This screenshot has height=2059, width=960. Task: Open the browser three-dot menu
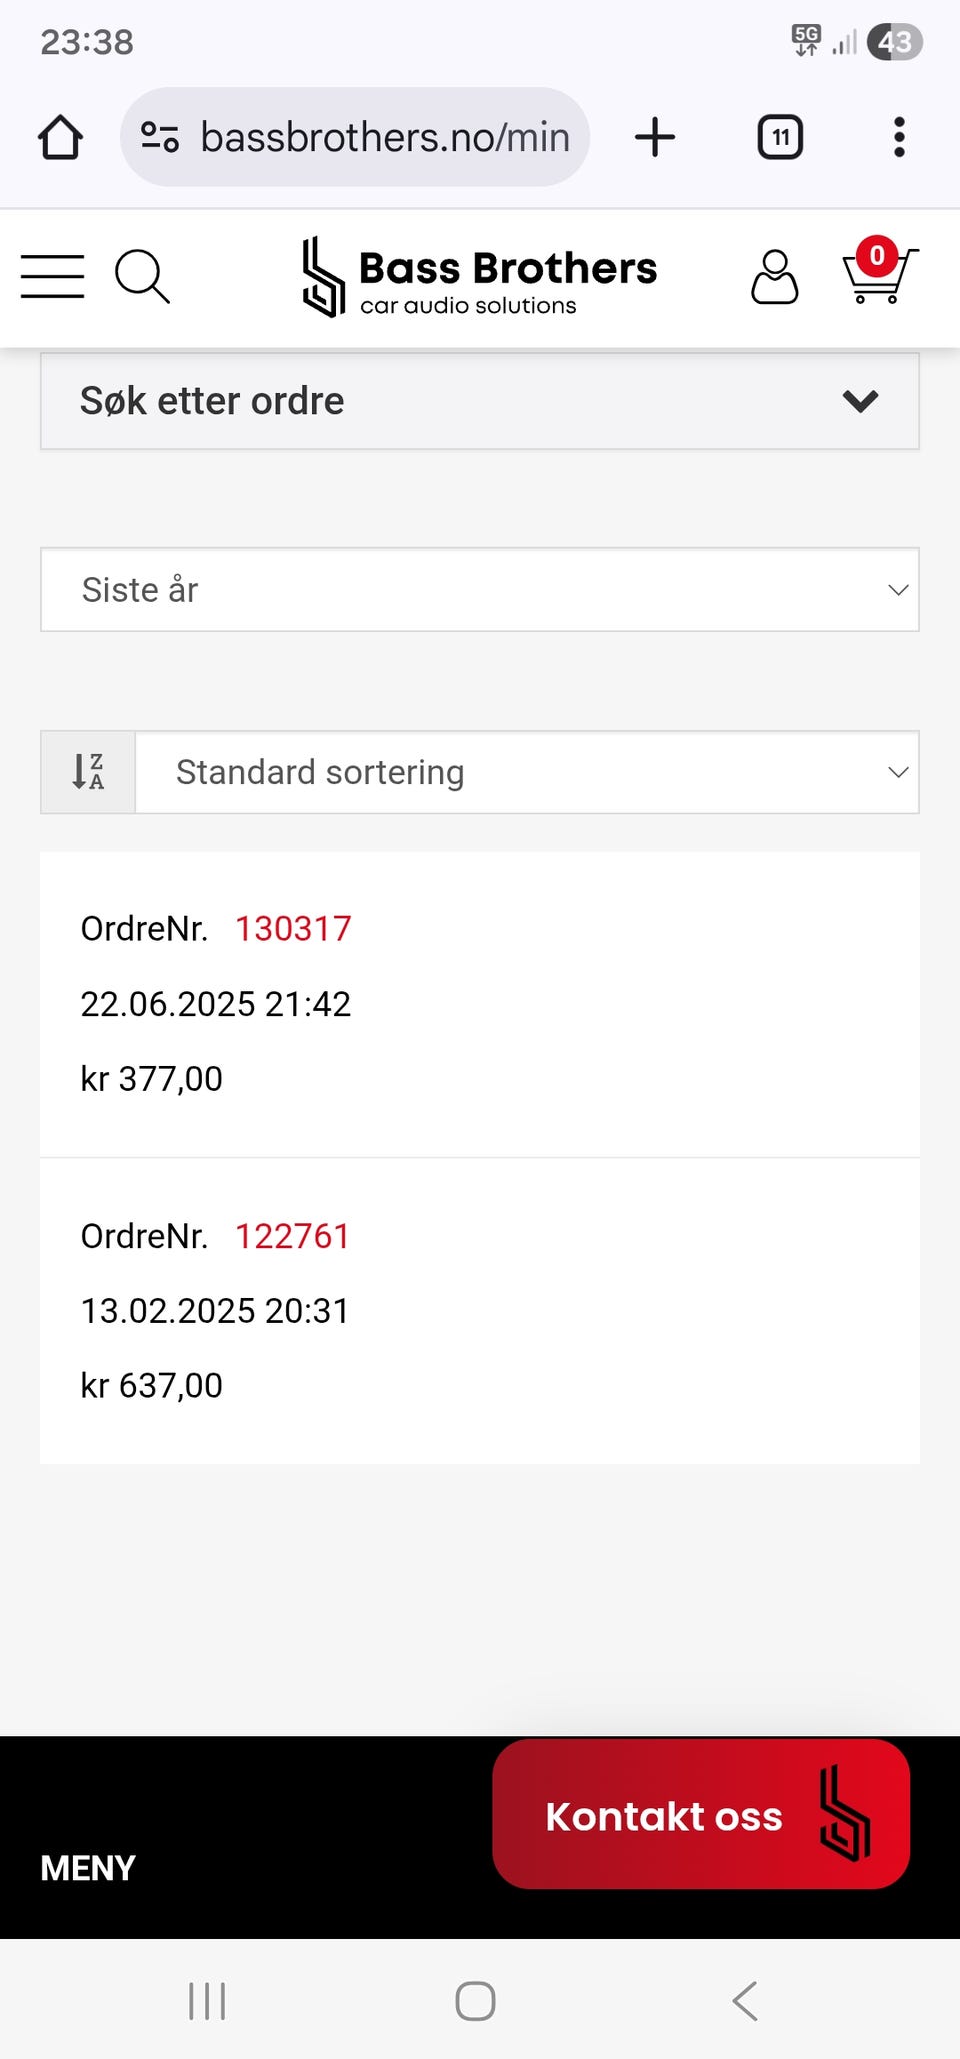[x=899, y=137]
